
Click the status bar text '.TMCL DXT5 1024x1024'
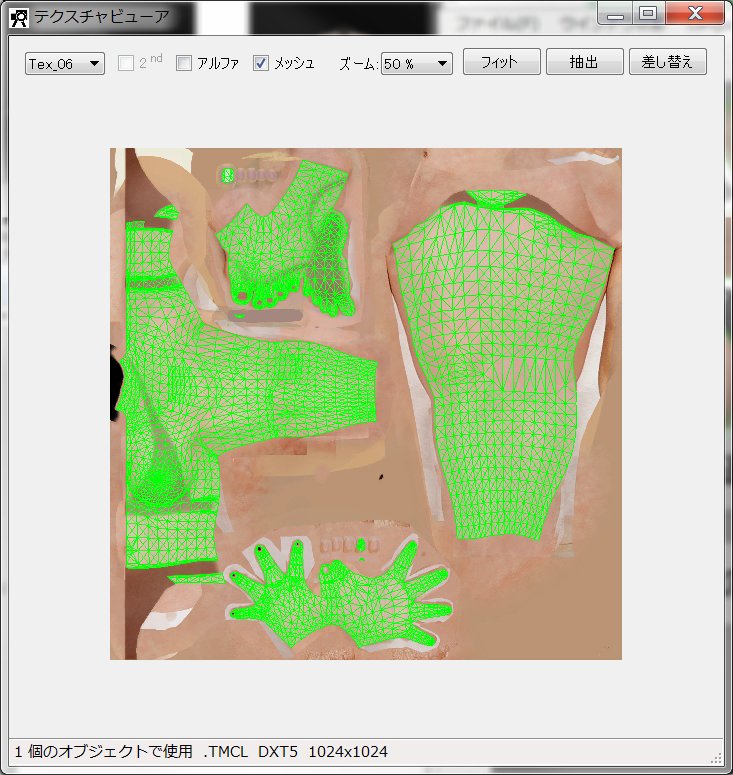coord(296,752)
